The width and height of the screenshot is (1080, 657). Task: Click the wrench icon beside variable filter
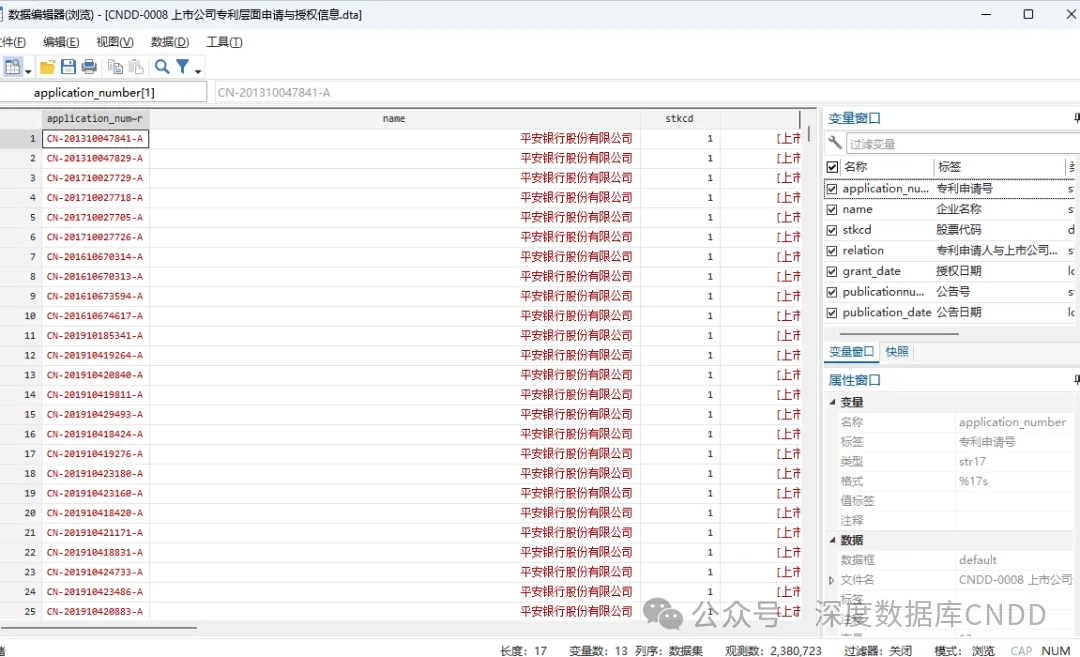tap(835, 143)
